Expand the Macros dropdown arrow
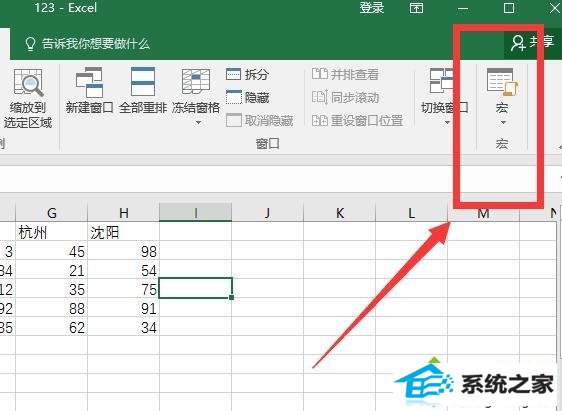Screen dimensions: 562x411 tap(503, 123)
